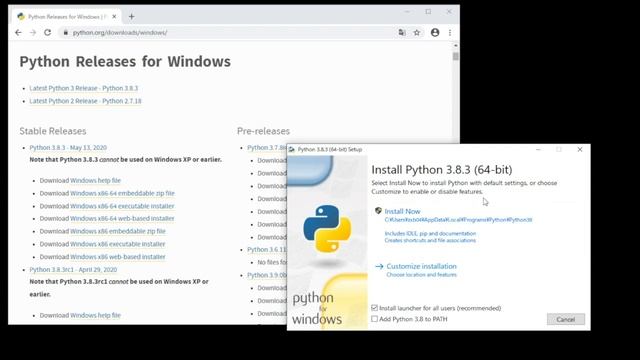The width and height of the screenshot is (640, 360).
Task: Click the Python Releases for Windows heading
Action: click(125, 62)
